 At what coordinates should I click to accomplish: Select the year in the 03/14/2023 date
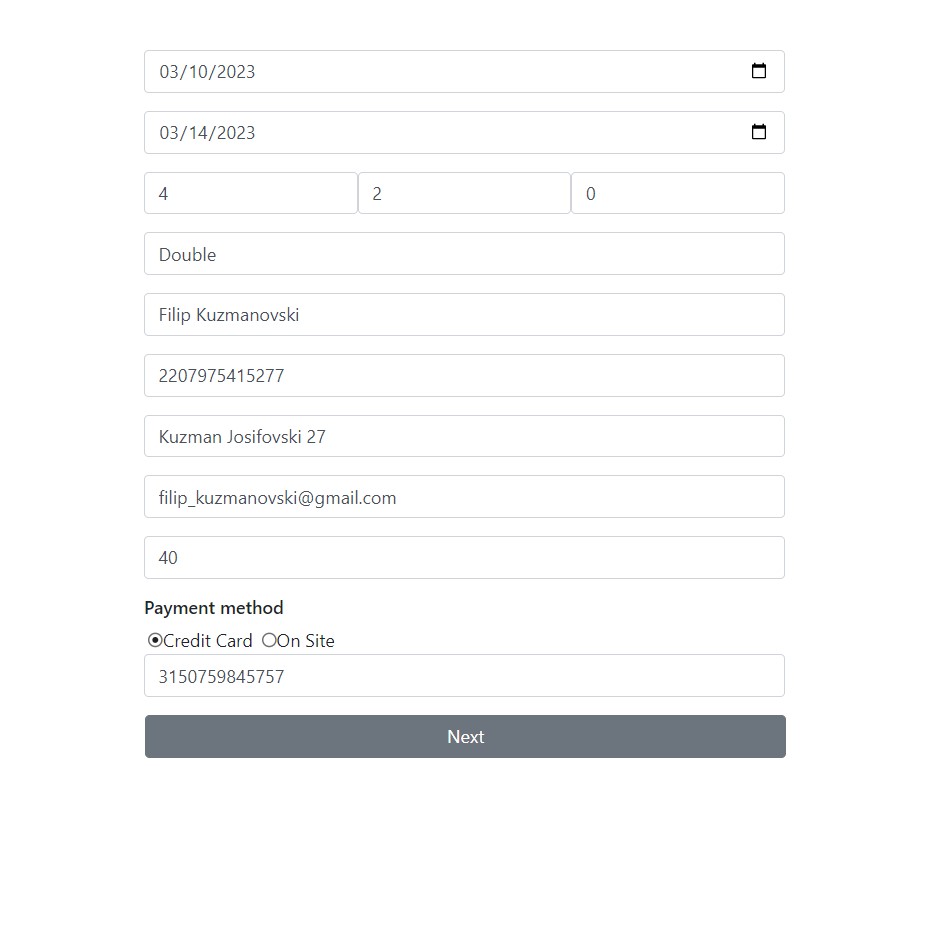(234, 133)
